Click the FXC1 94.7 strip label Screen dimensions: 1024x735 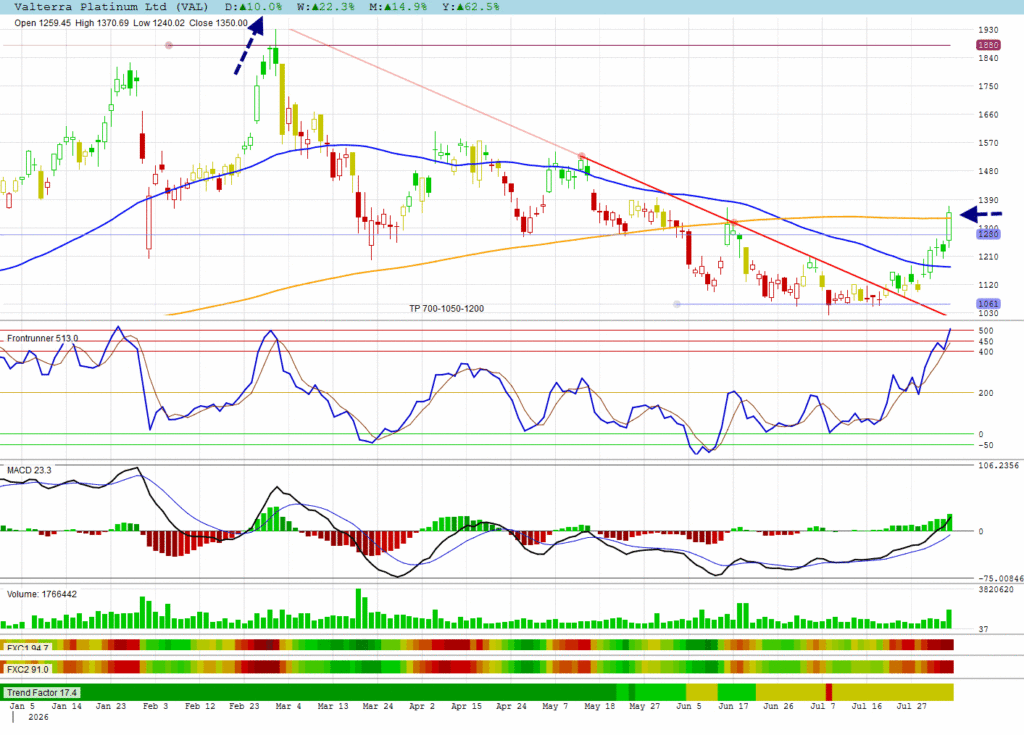pos(27,647)
